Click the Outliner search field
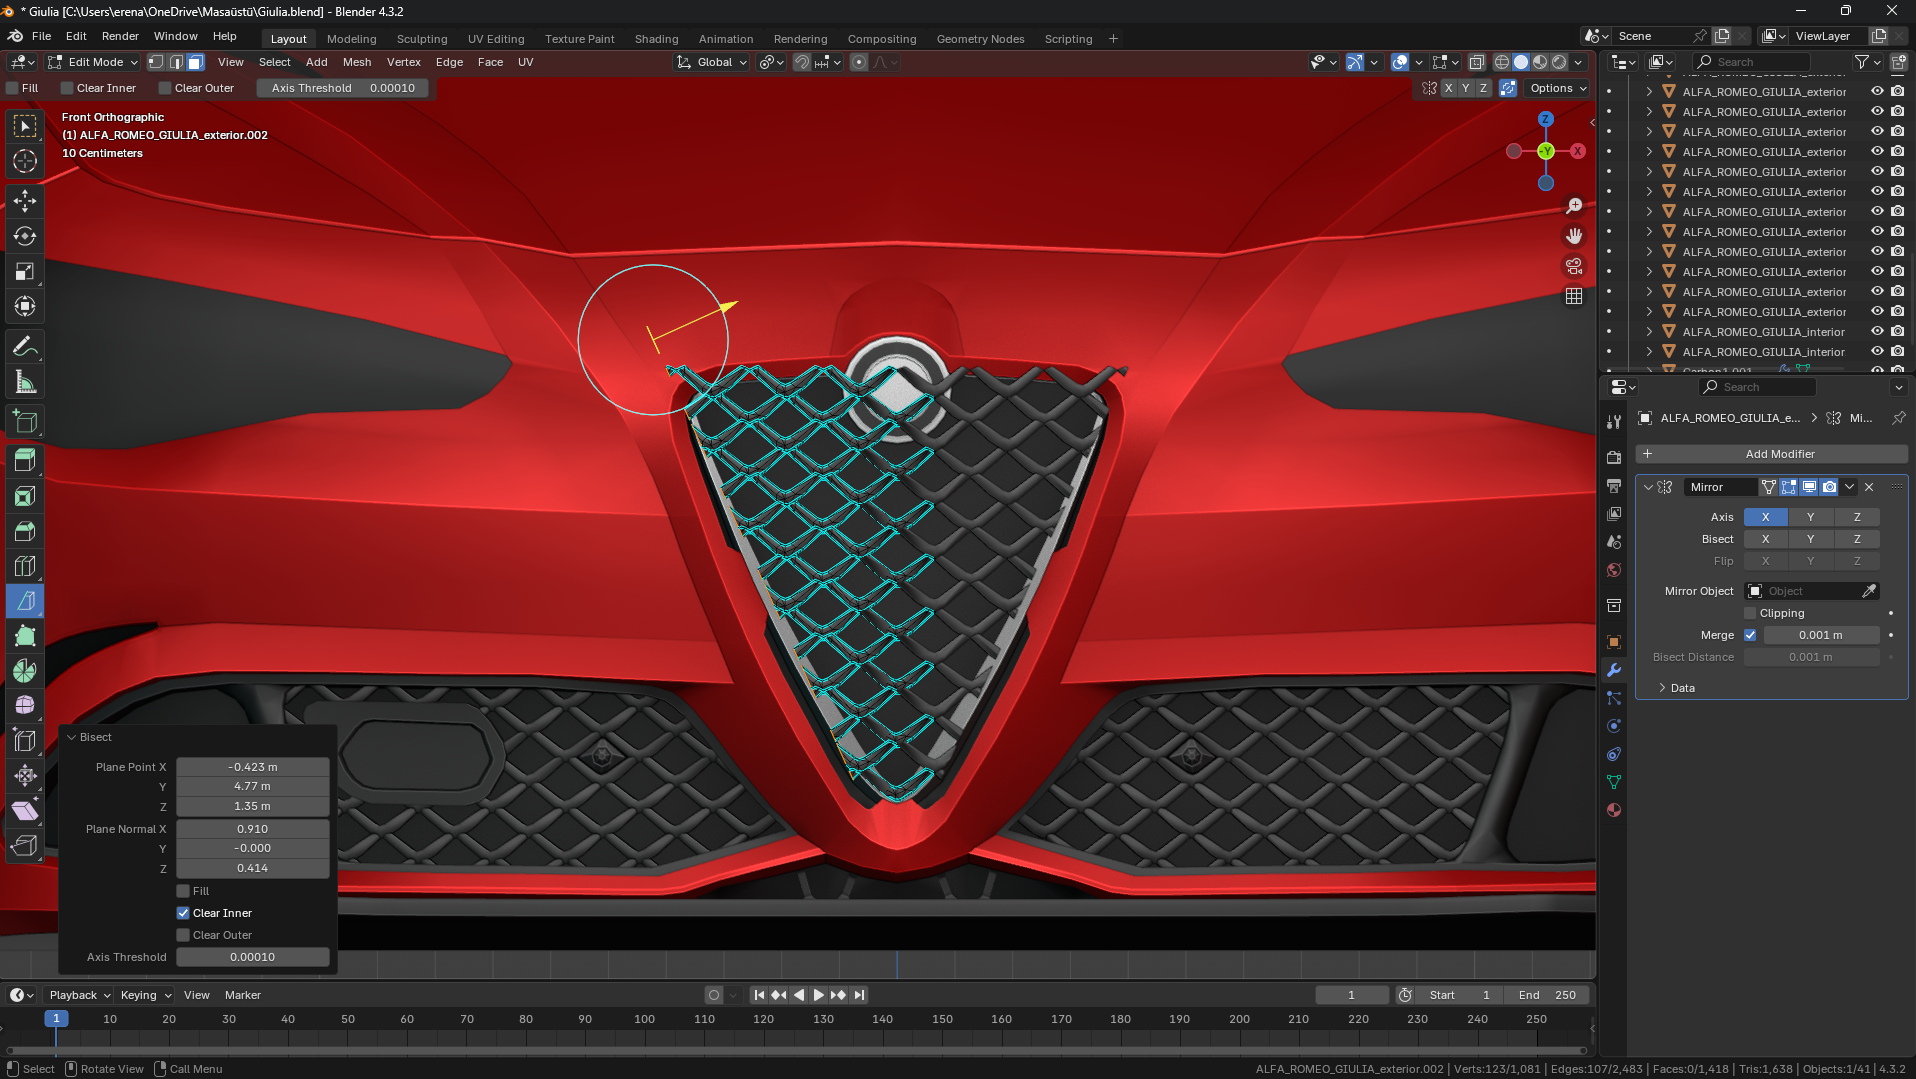The width and height of the screenshot is (1916, 1079). point(1754,62)
